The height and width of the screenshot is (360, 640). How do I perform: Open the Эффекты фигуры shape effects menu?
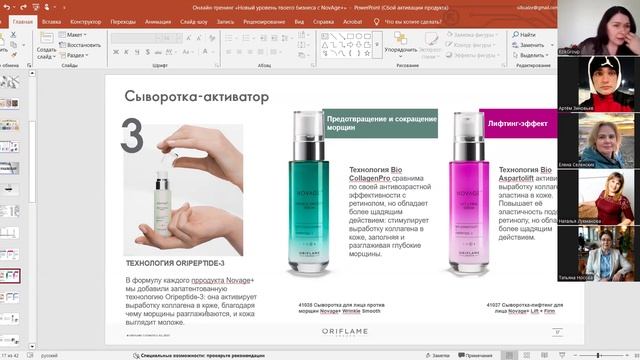click(x=473, y=55)
